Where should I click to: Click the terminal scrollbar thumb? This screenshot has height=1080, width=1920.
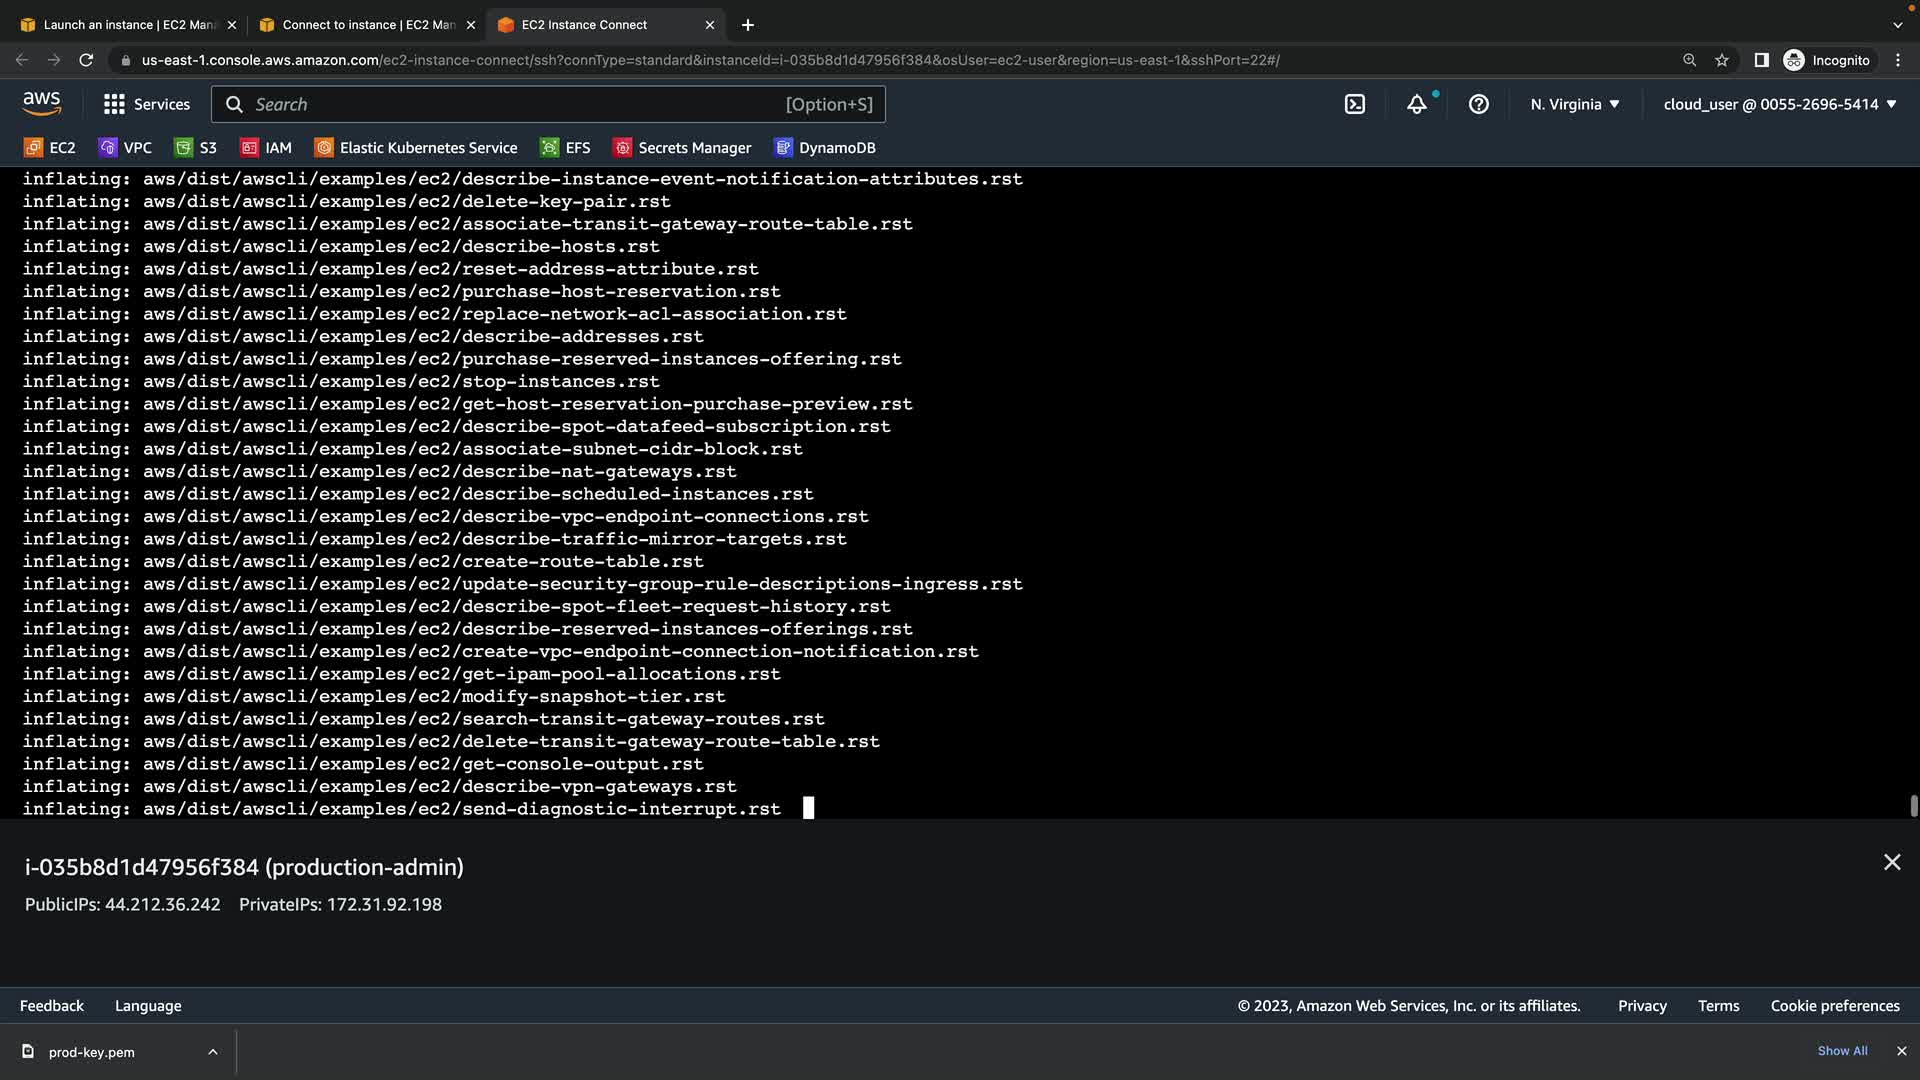point(1913,805)
